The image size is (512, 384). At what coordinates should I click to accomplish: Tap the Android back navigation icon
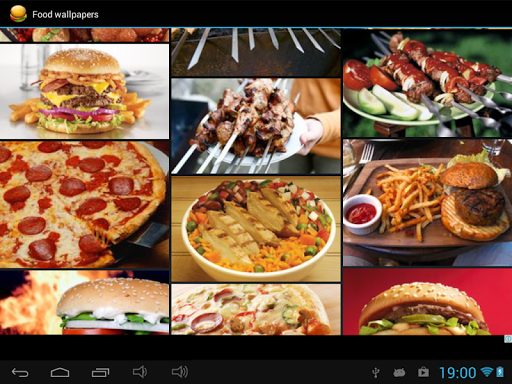point(20,372)
